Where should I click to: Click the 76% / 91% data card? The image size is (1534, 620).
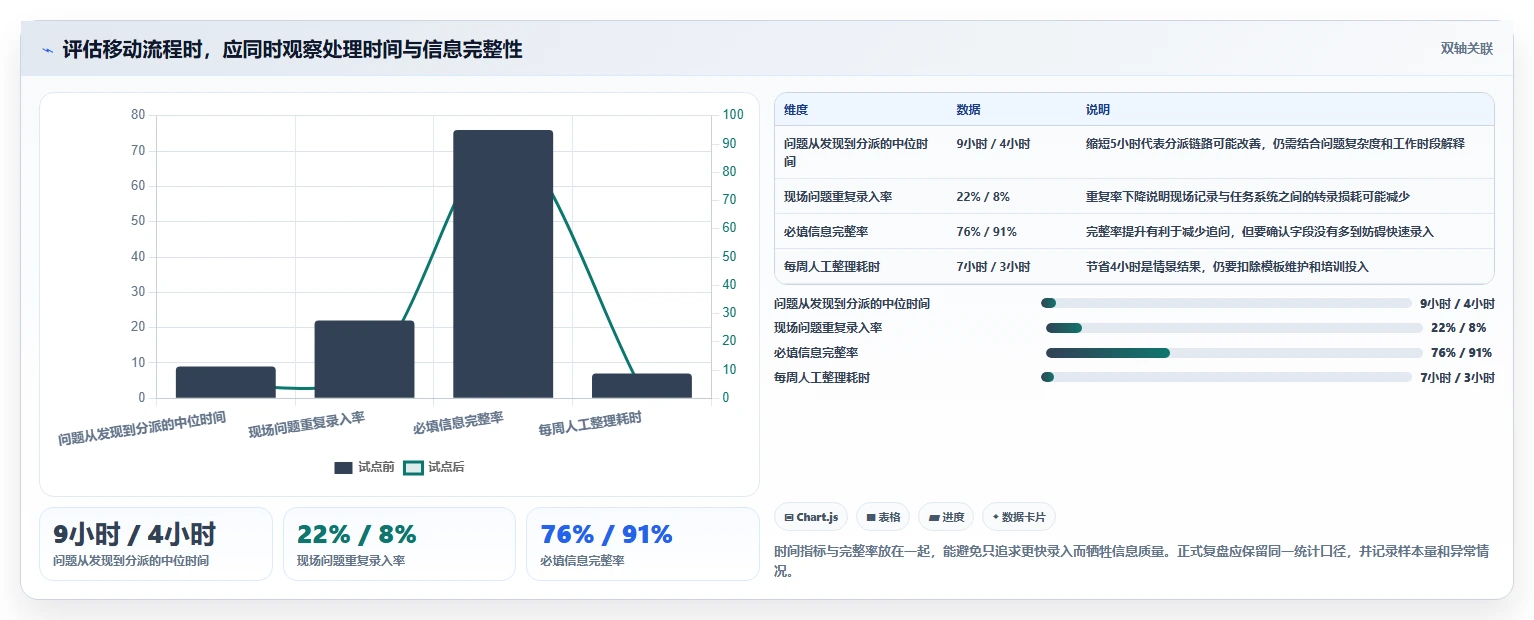point(643,544)
